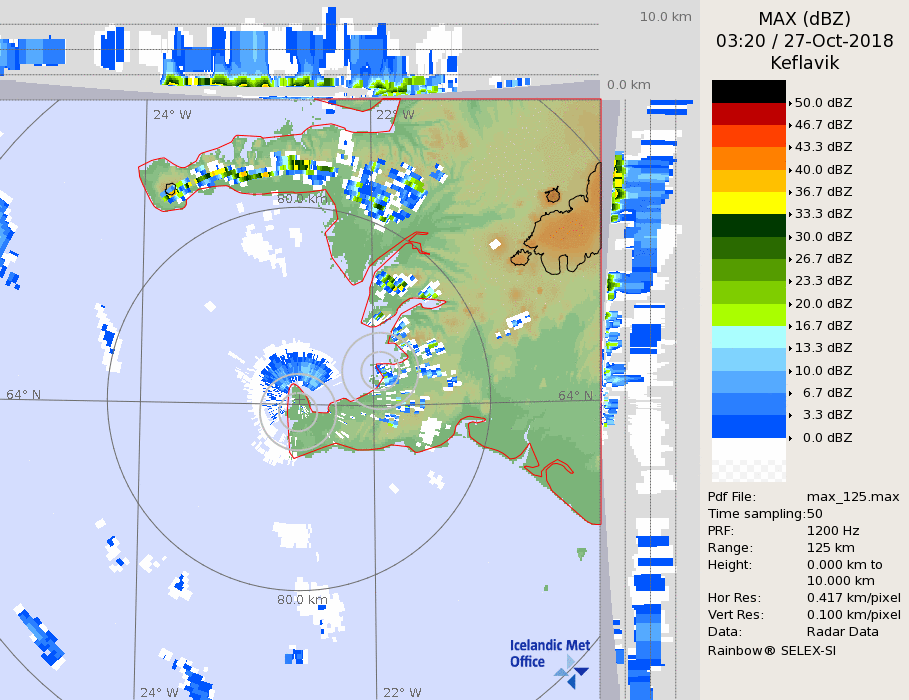Screen dimensions: 909x700
Task: Click the light cyan 13.3 dBZ swatch
Action: point(748,336)
